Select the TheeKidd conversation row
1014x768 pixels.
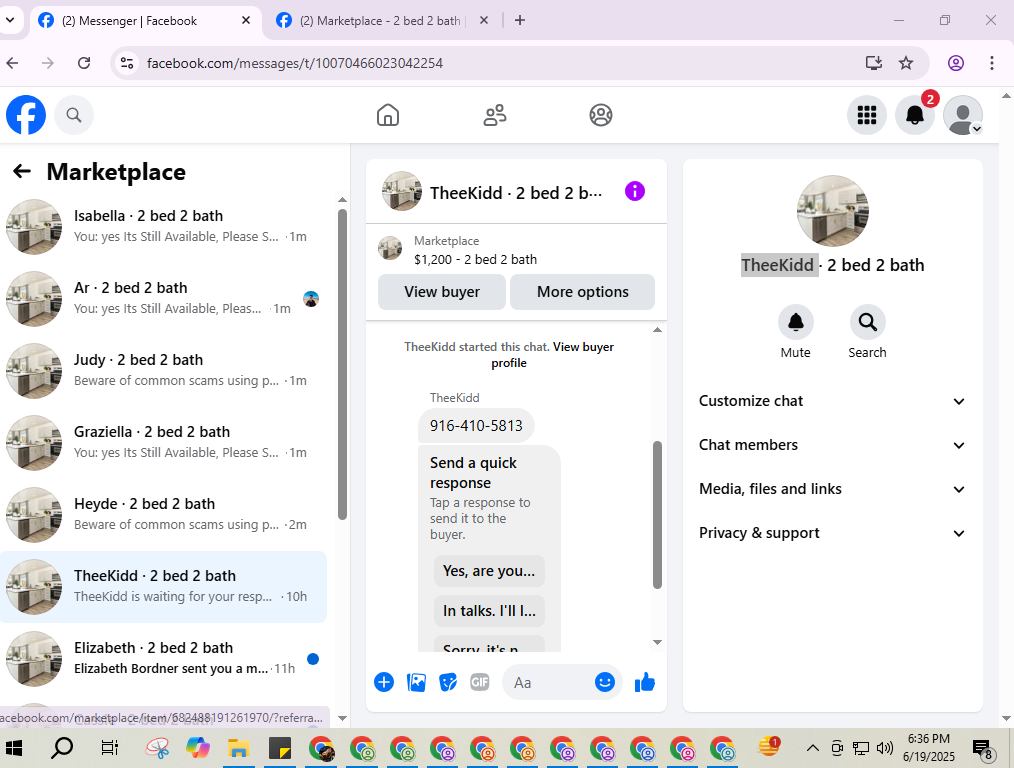[164, 586]
